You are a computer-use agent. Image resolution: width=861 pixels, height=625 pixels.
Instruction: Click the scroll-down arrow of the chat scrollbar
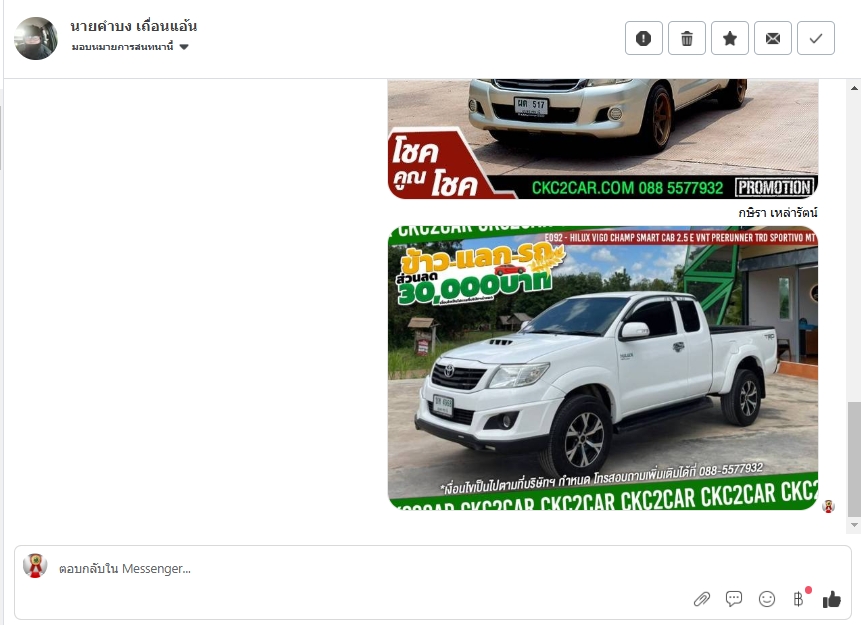(854, 525)
